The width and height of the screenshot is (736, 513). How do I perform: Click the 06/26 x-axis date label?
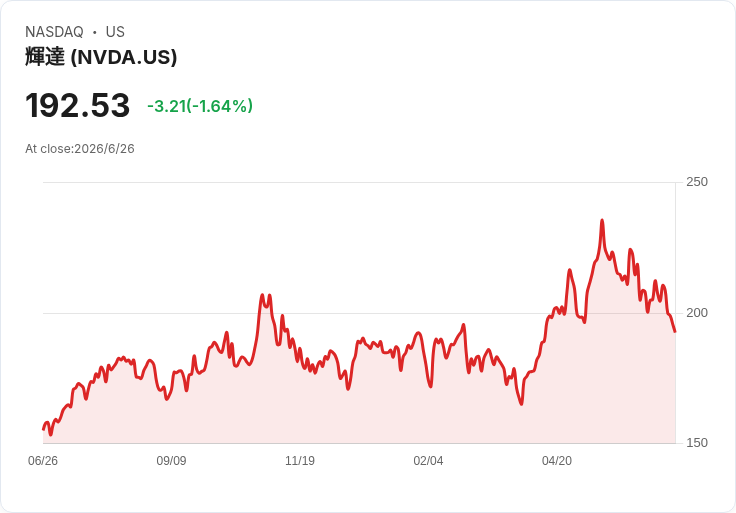point(43,461)
